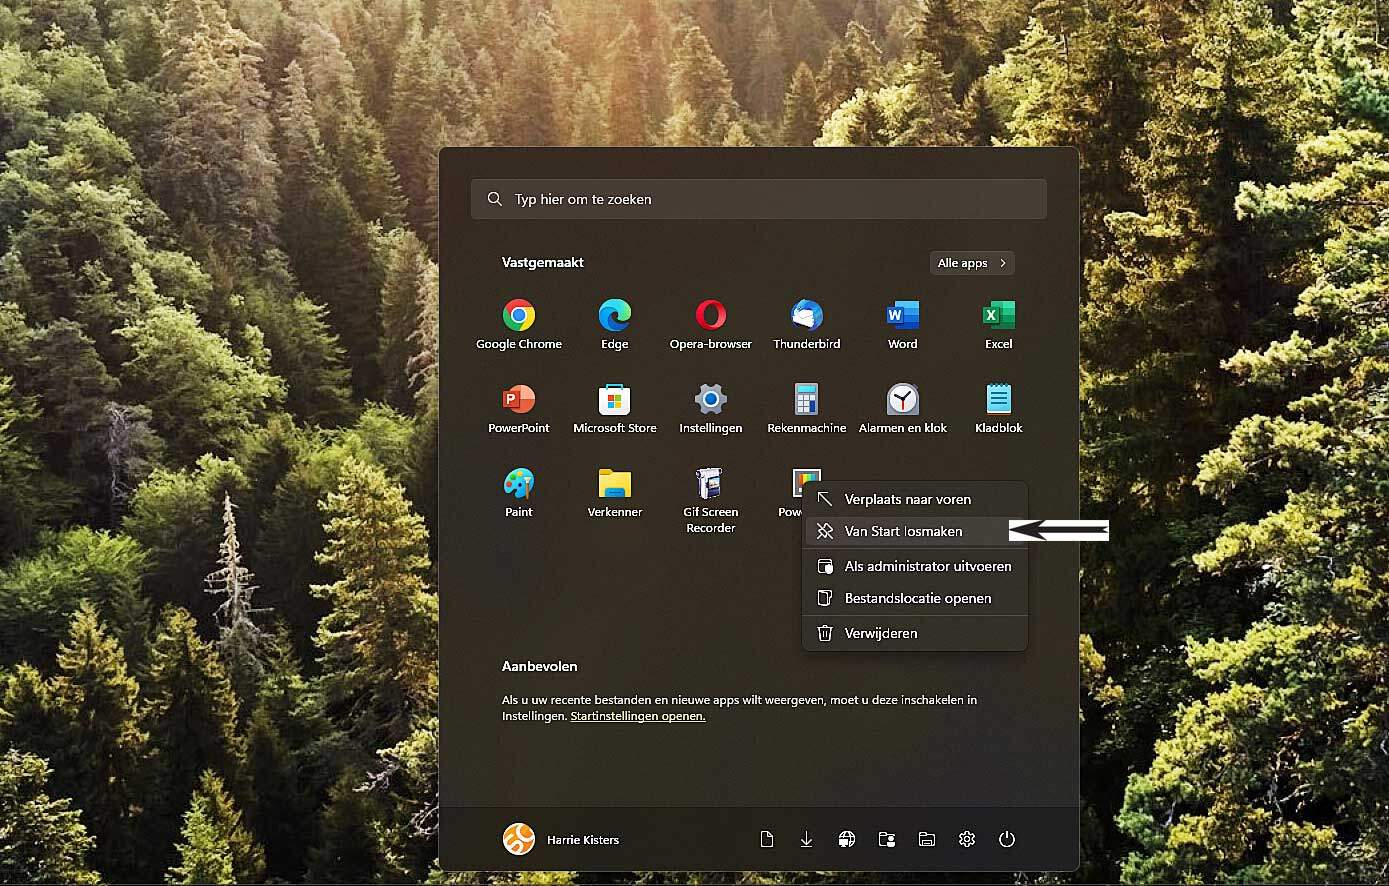Open Harrie Kisters user account menu

561,839
